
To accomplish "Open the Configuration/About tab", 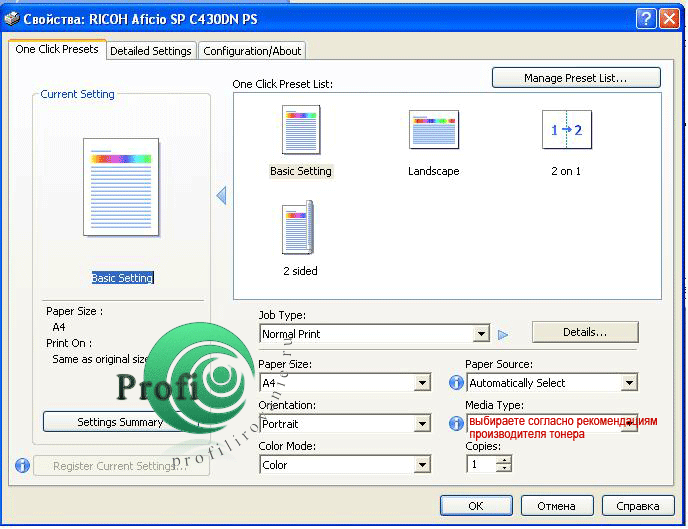I will 252,51.
